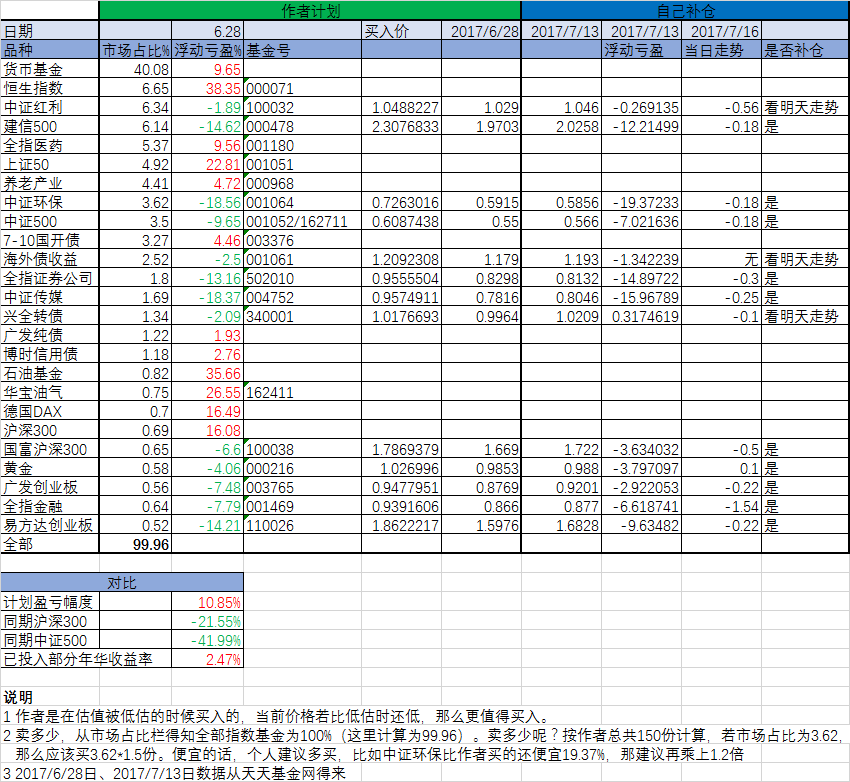Click the 22.81 profit cell
The image size is (850, 782).
pos(208,164)
